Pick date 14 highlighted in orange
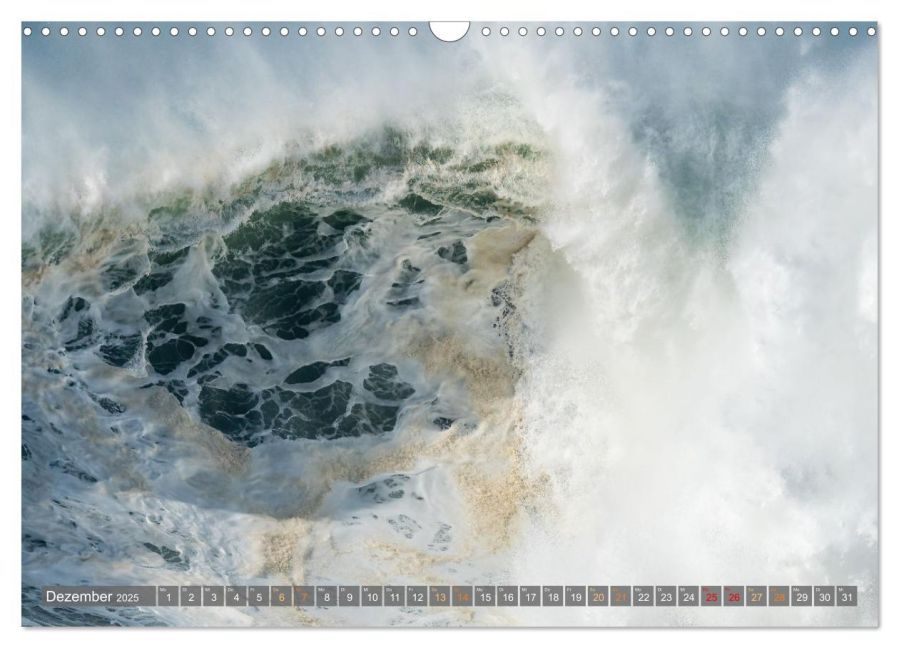Image resolution: width=899 pixels, height=648 pixels. pos(463,597)
